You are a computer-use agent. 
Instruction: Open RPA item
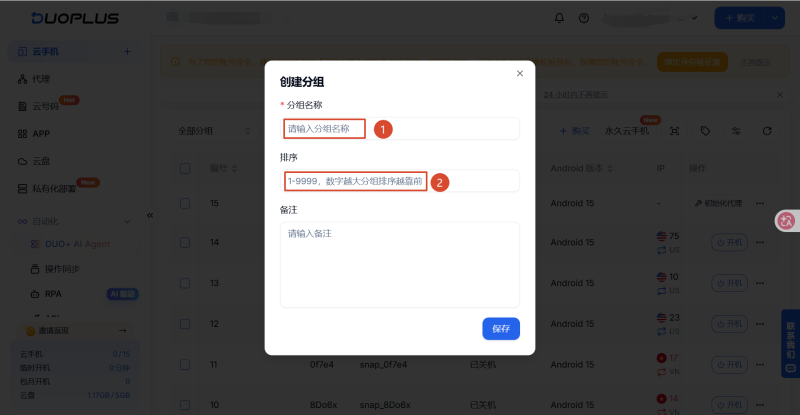point(53,294)
